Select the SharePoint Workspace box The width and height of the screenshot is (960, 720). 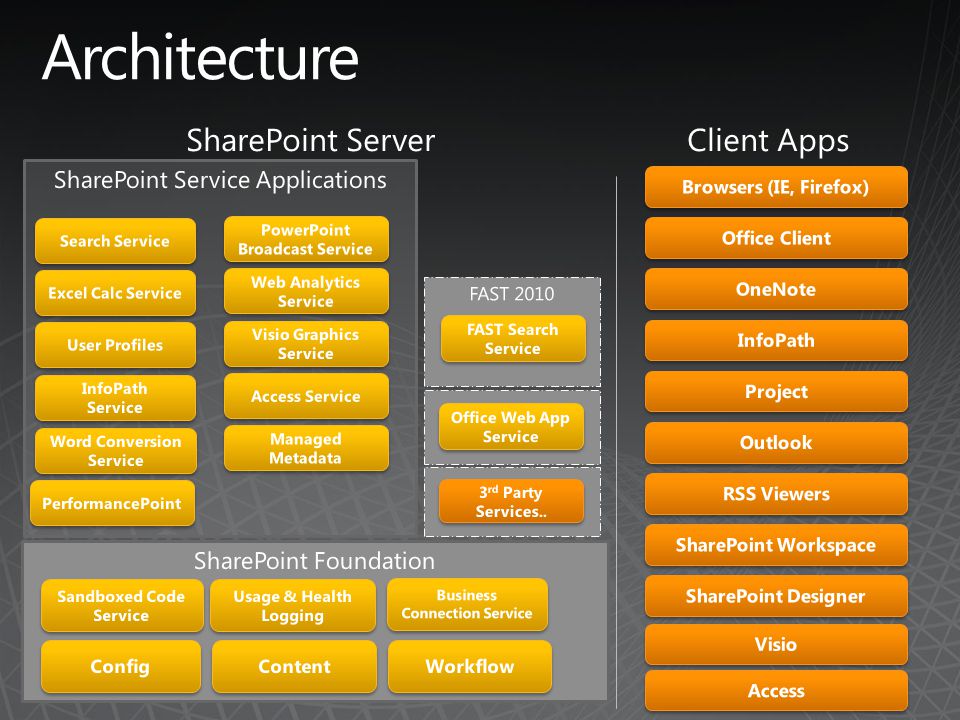click(x=776, y=545)
